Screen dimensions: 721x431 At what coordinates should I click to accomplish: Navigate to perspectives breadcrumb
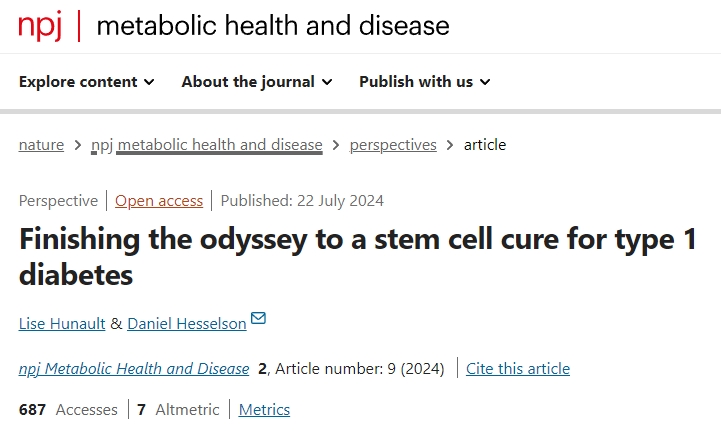pos(393,145)
